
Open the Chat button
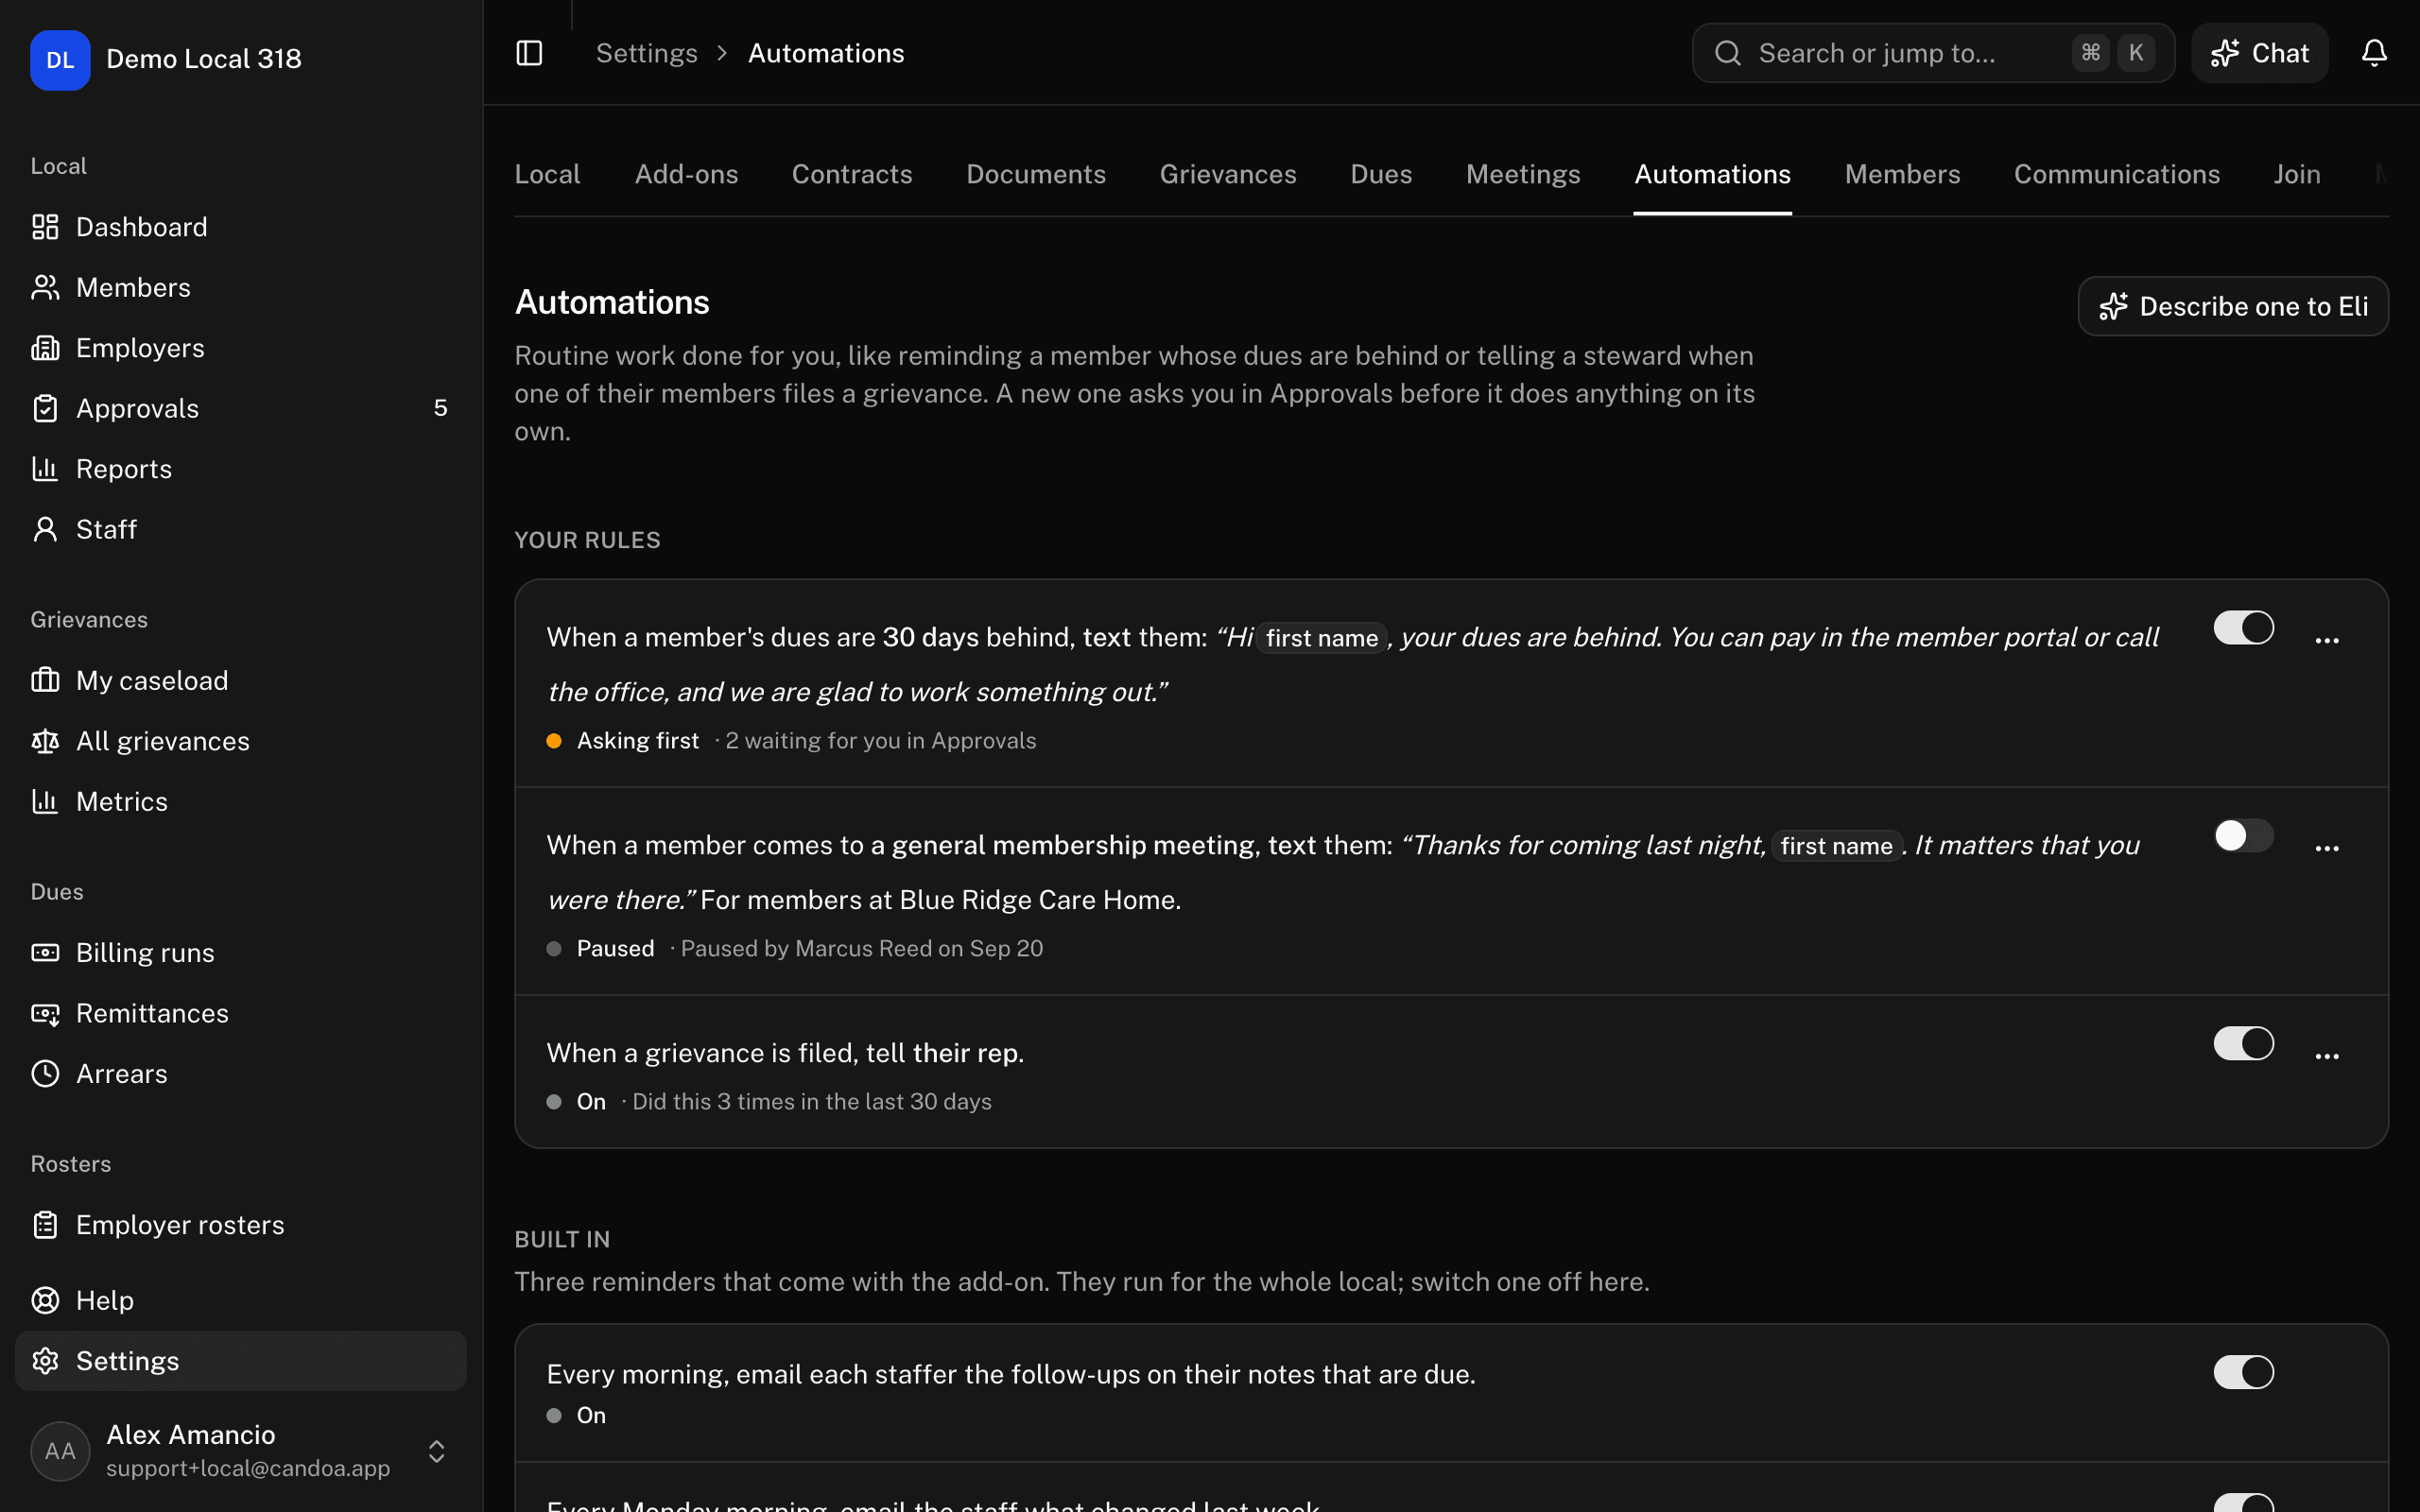(x=2260, y=53)
